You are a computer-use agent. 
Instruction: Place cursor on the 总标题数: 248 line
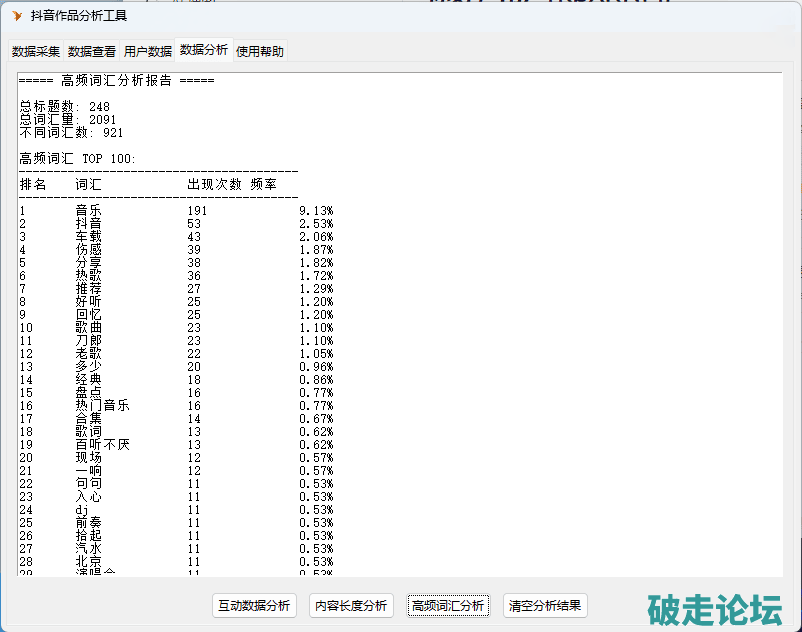[65, 107]
